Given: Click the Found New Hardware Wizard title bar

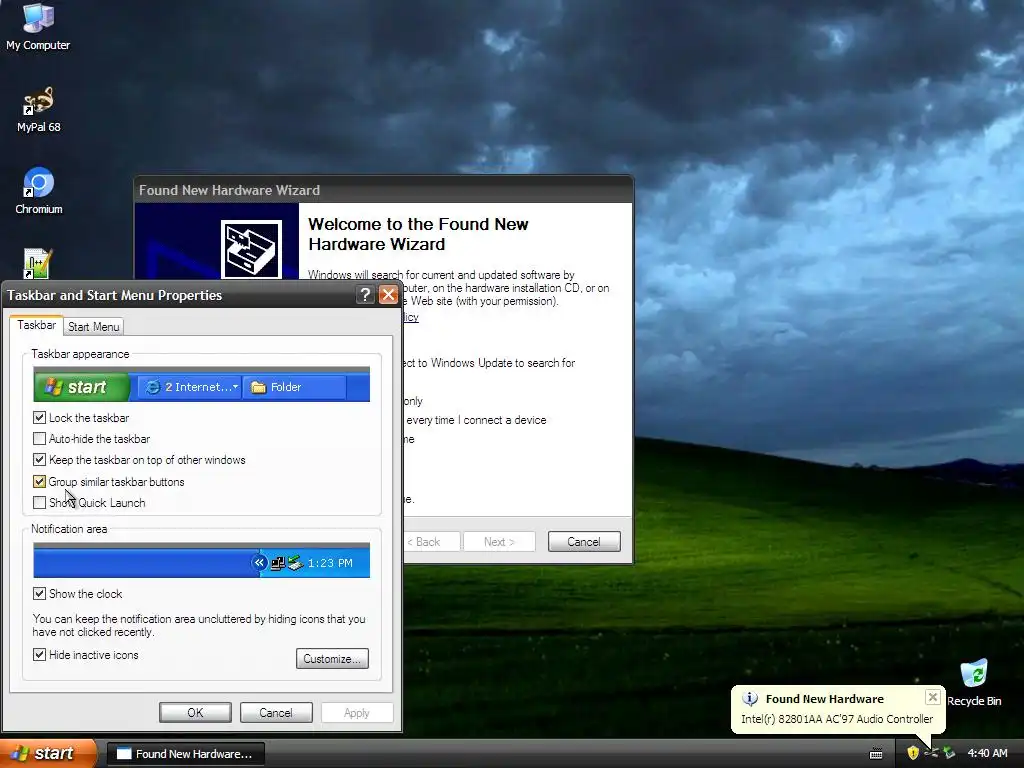Looking at the screenshot, I should (x=384, y=190).
